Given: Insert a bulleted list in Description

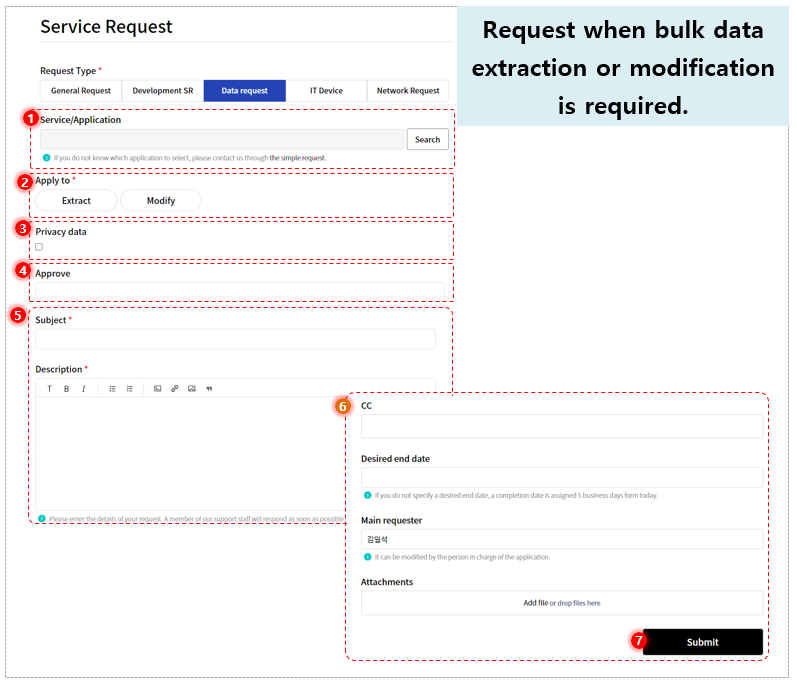Looking at the screenshot, I should coord(112,389).
